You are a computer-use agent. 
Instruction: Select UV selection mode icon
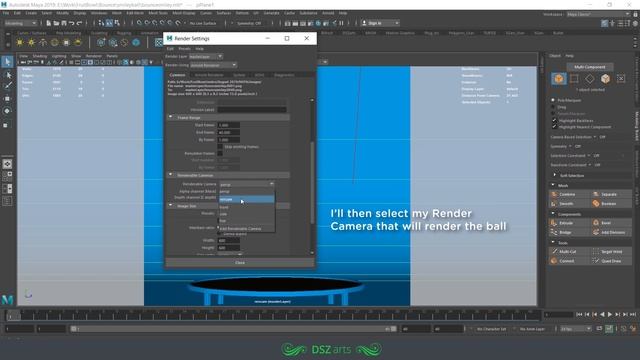point(621,79)
